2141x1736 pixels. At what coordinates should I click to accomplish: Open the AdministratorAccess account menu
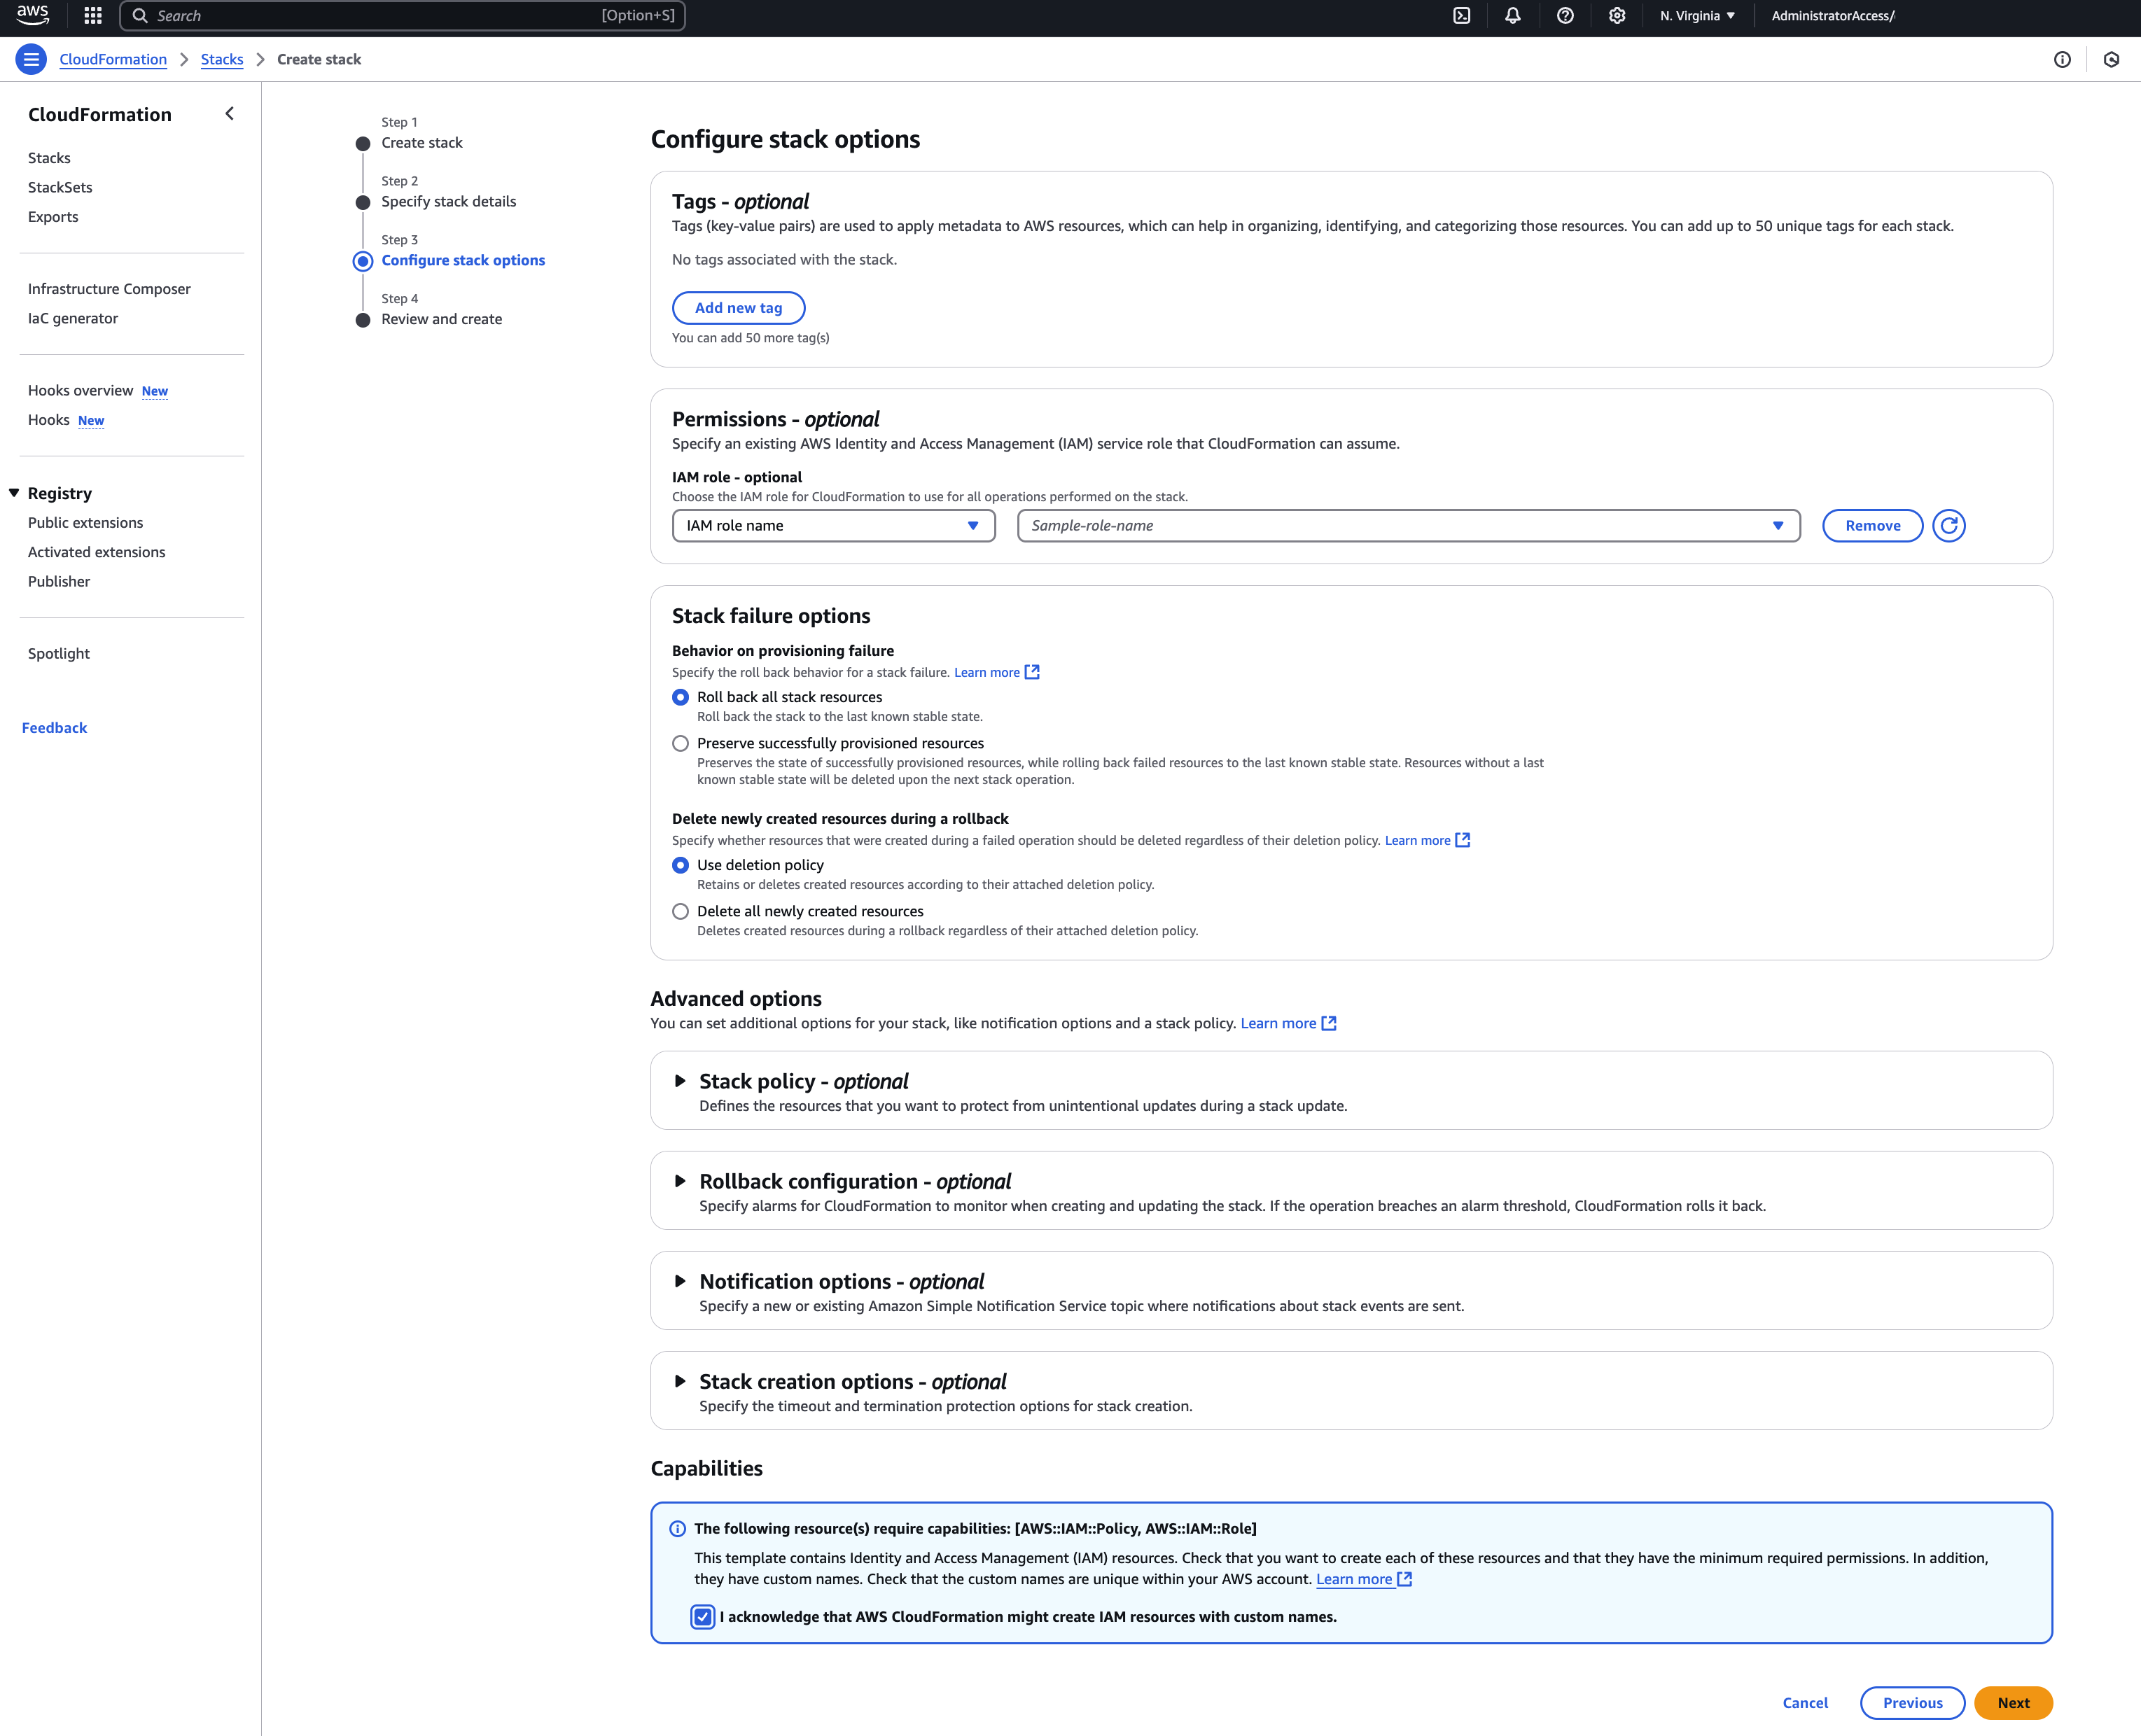pyautogui.click(x=1832, y=15)
